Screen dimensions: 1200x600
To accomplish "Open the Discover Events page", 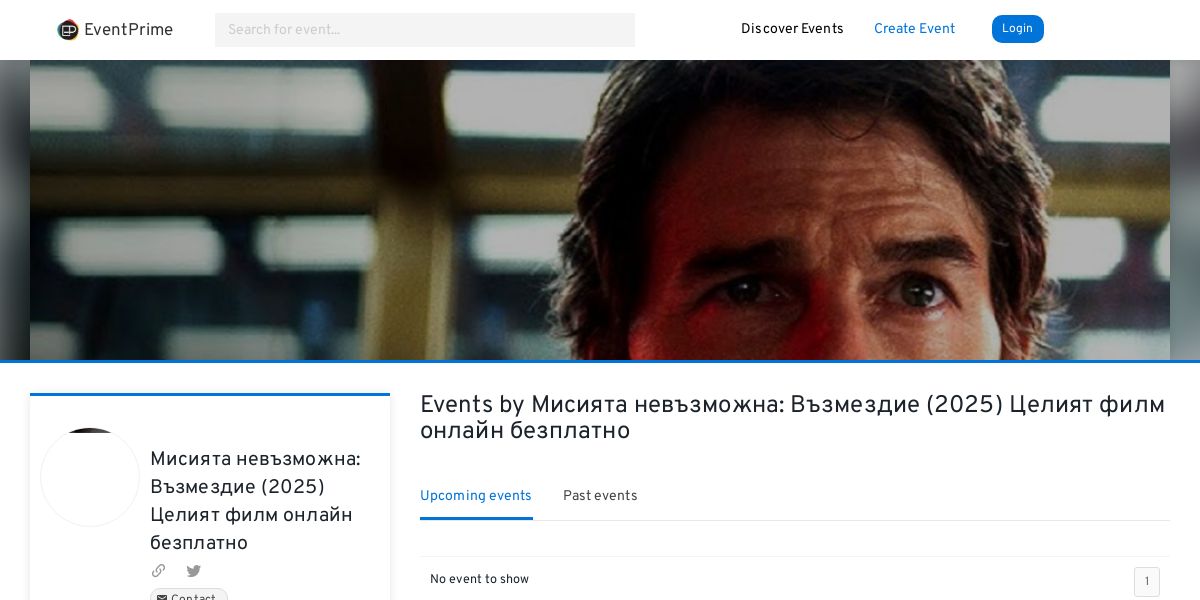I will 792,29.
